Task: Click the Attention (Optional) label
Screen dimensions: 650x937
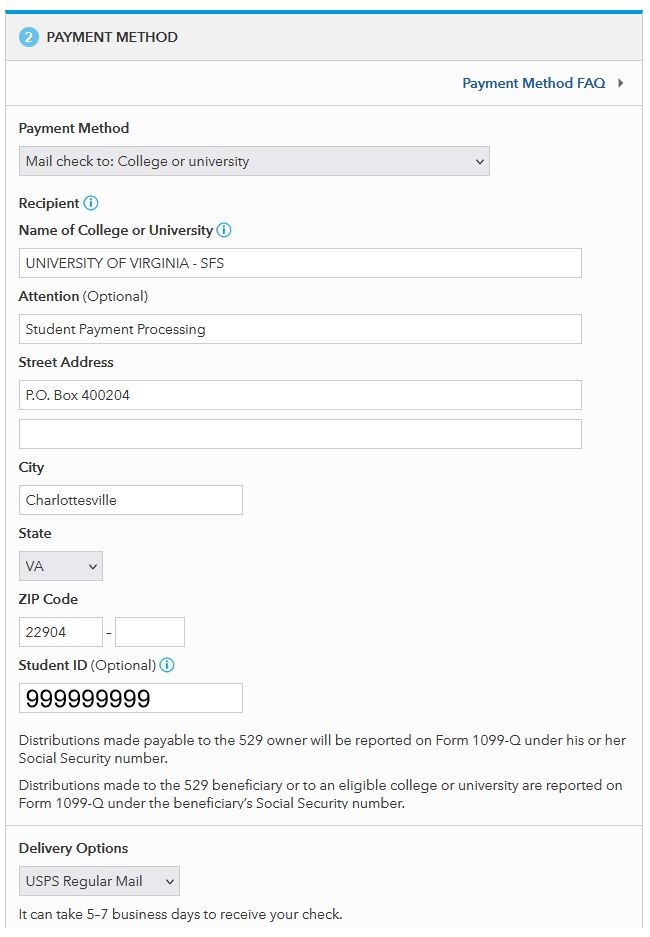Action: pyautogui.click(x=83, y=296)
